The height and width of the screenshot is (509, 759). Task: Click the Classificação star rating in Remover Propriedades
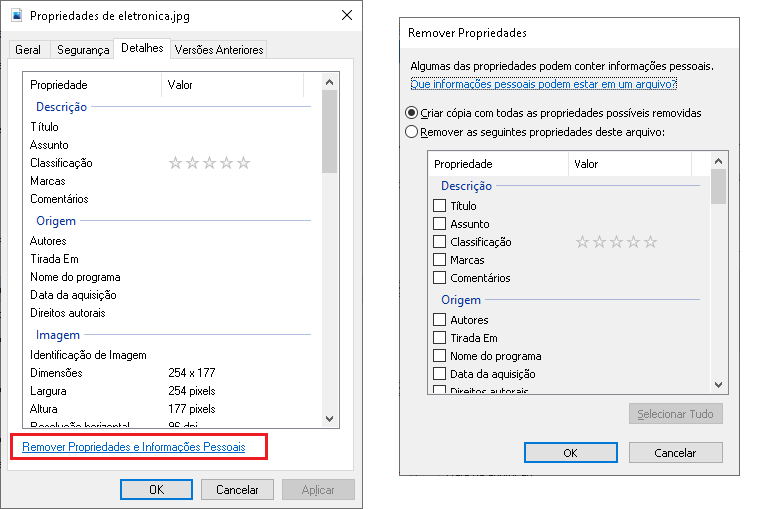[616, 242]
